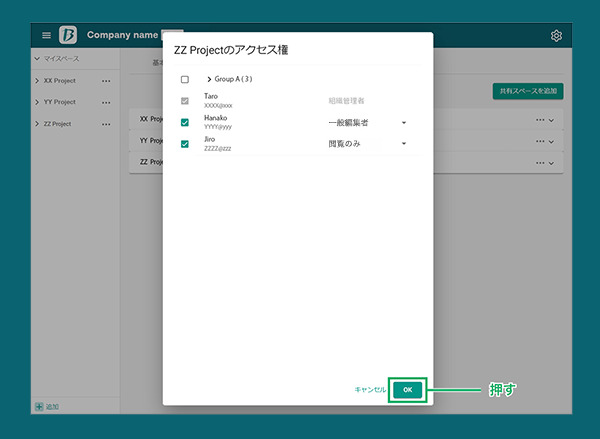Viewport: 600px width, 439px height.
Task: Uncheck the Jiro checkbox
Action: point(184,144)
